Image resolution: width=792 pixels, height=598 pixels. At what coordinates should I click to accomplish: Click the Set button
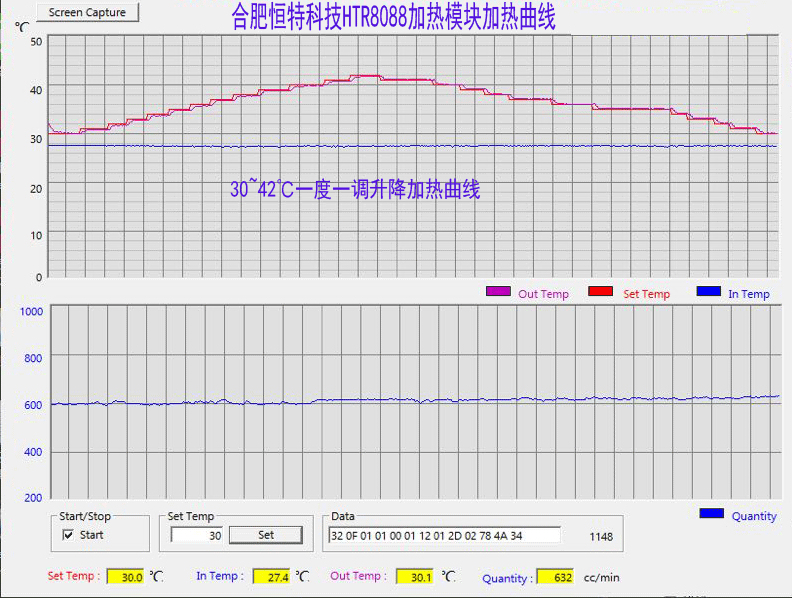tap(266, 535)
